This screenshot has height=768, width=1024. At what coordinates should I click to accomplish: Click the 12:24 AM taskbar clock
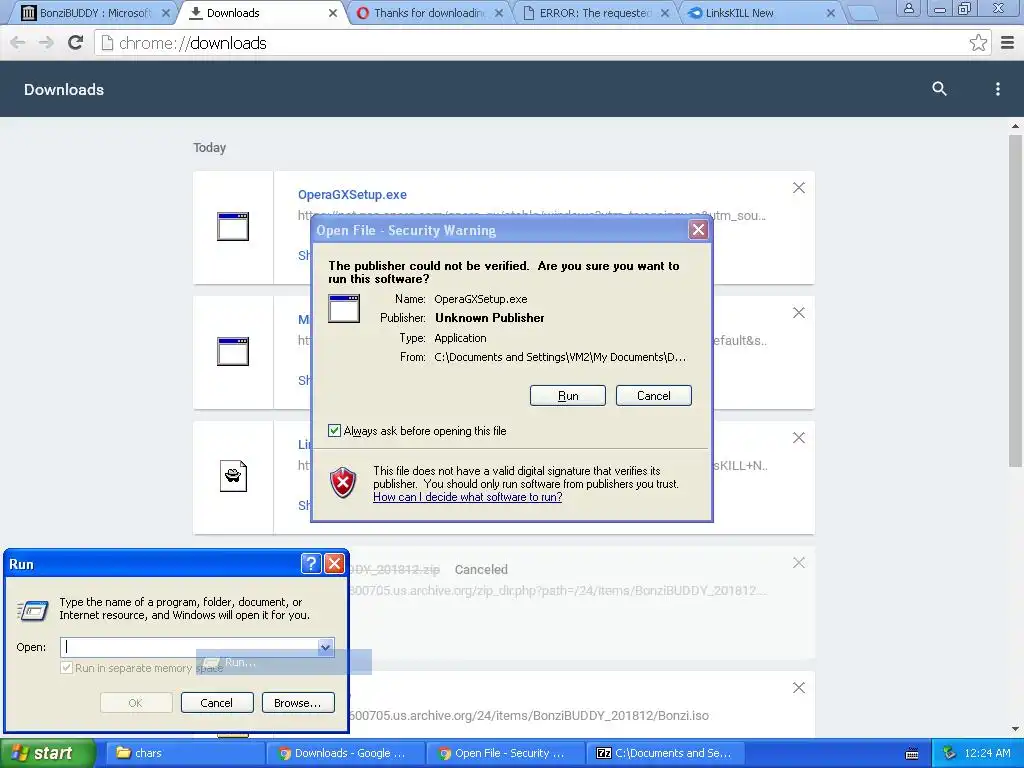click(987, 754)
